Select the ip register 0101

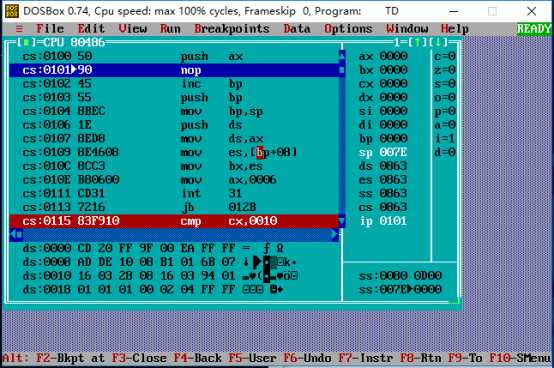383,221
